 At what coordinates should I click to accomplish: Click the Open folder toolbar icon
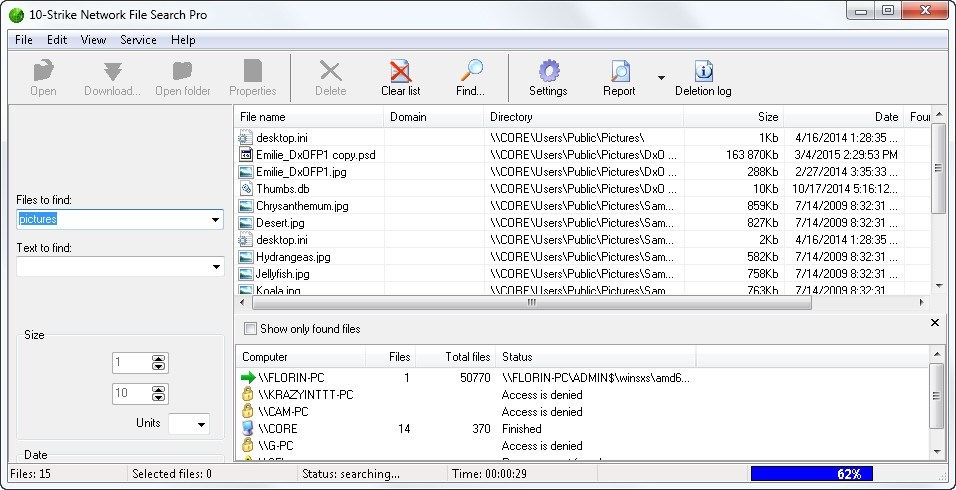click(182, 71)
